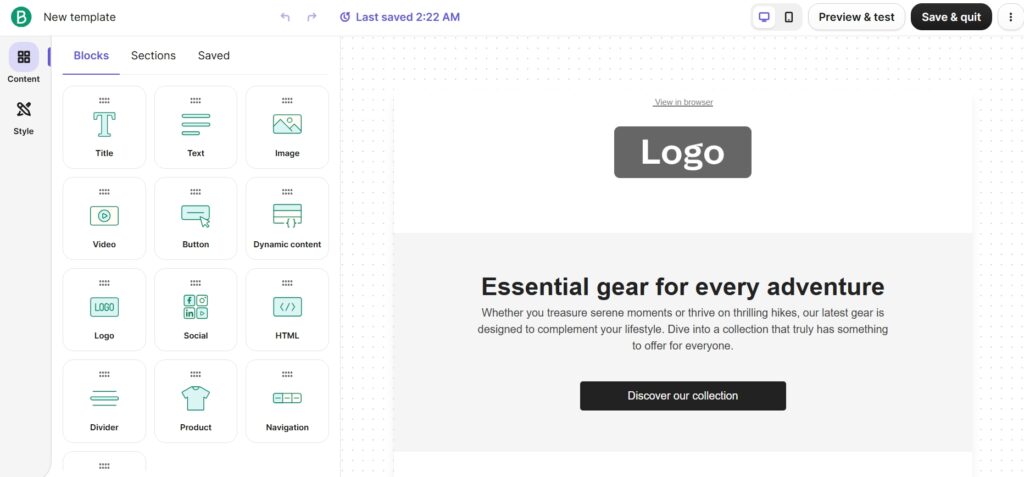Viewport: 1024px width, 477px height.
Task: Switch to desktop preview mode
Action: (x=765, y=17)
